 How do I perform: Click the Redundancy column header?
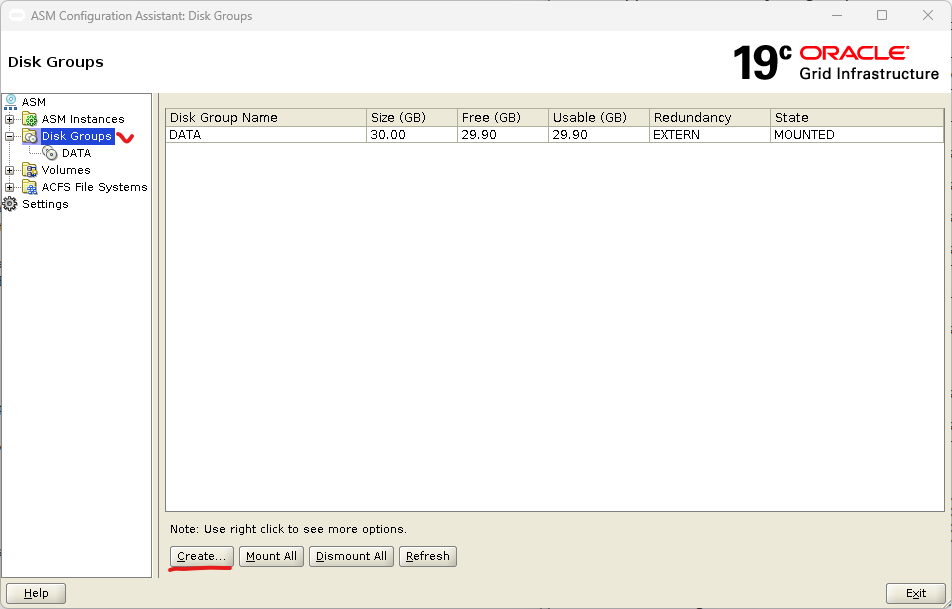click(x=709, y=117)
